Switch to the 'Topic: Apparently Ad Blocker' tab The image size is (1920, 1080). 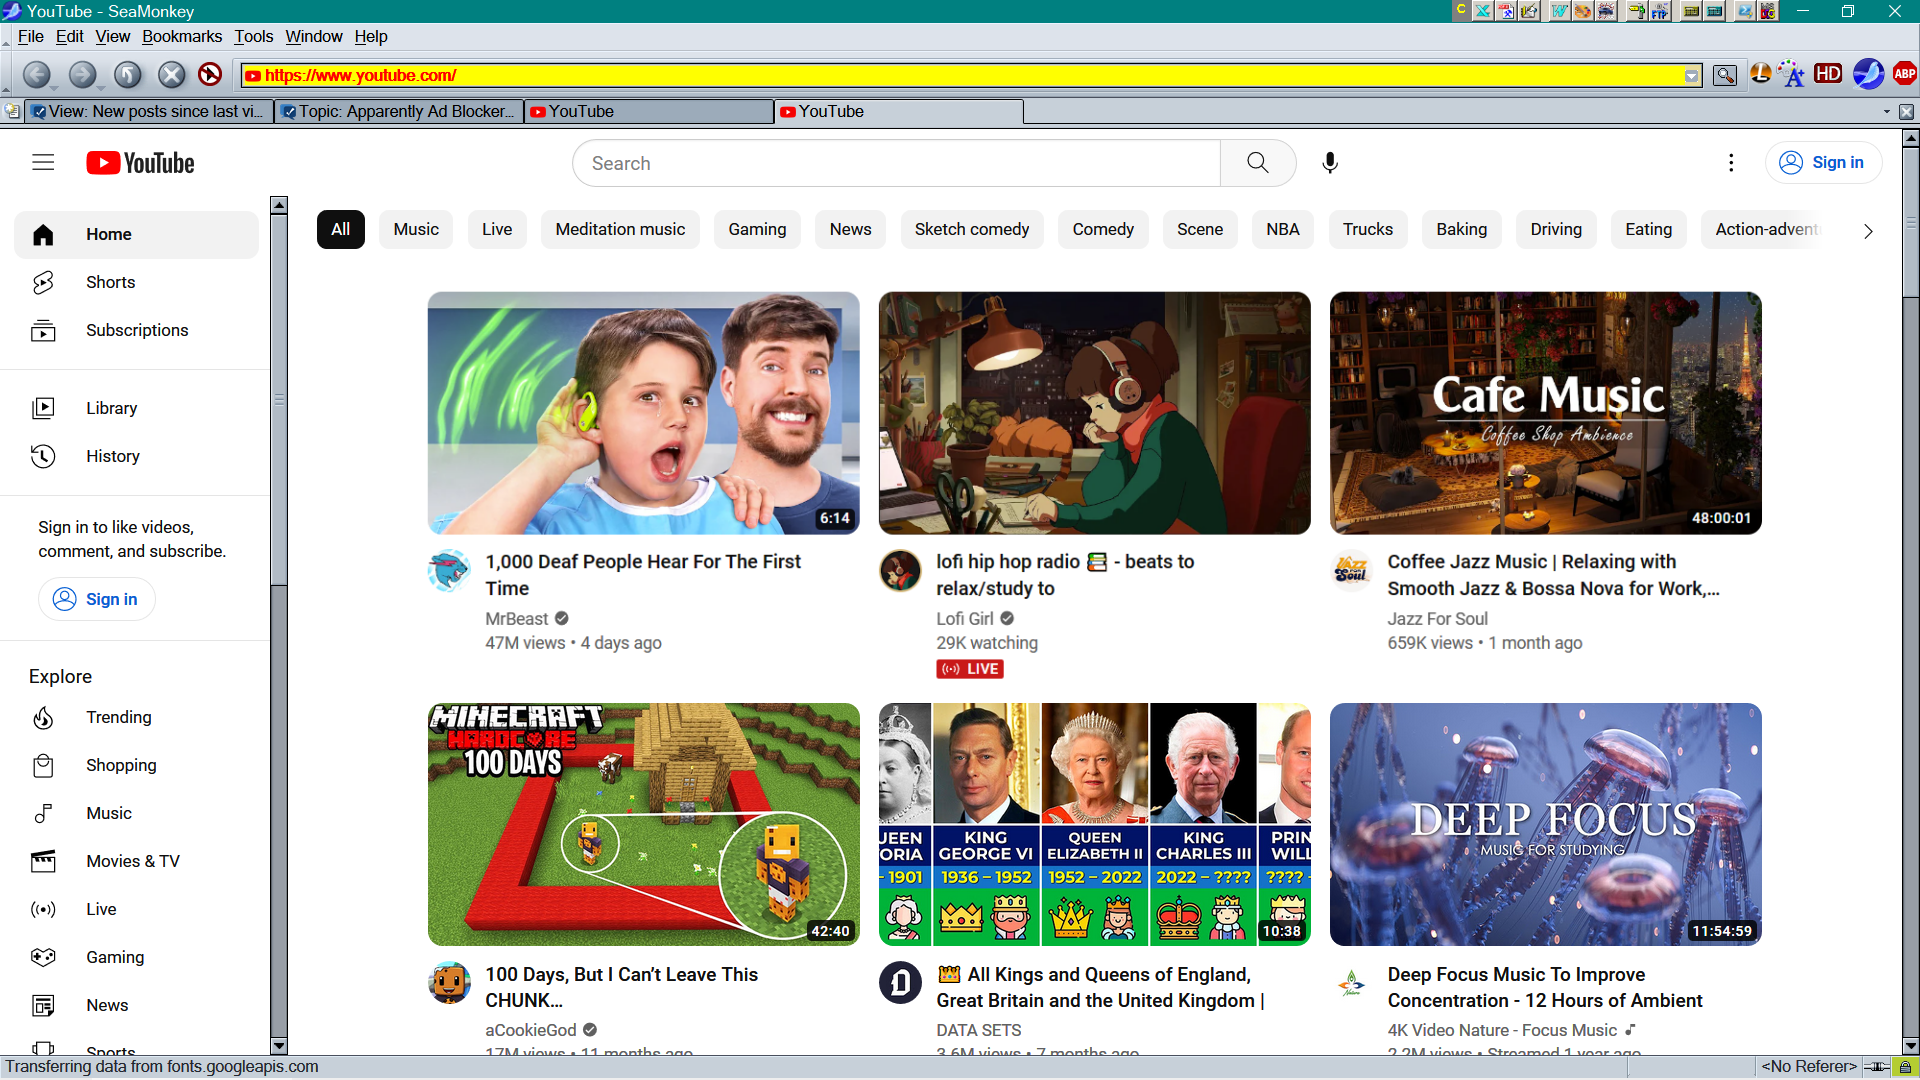tap(398, 112)
